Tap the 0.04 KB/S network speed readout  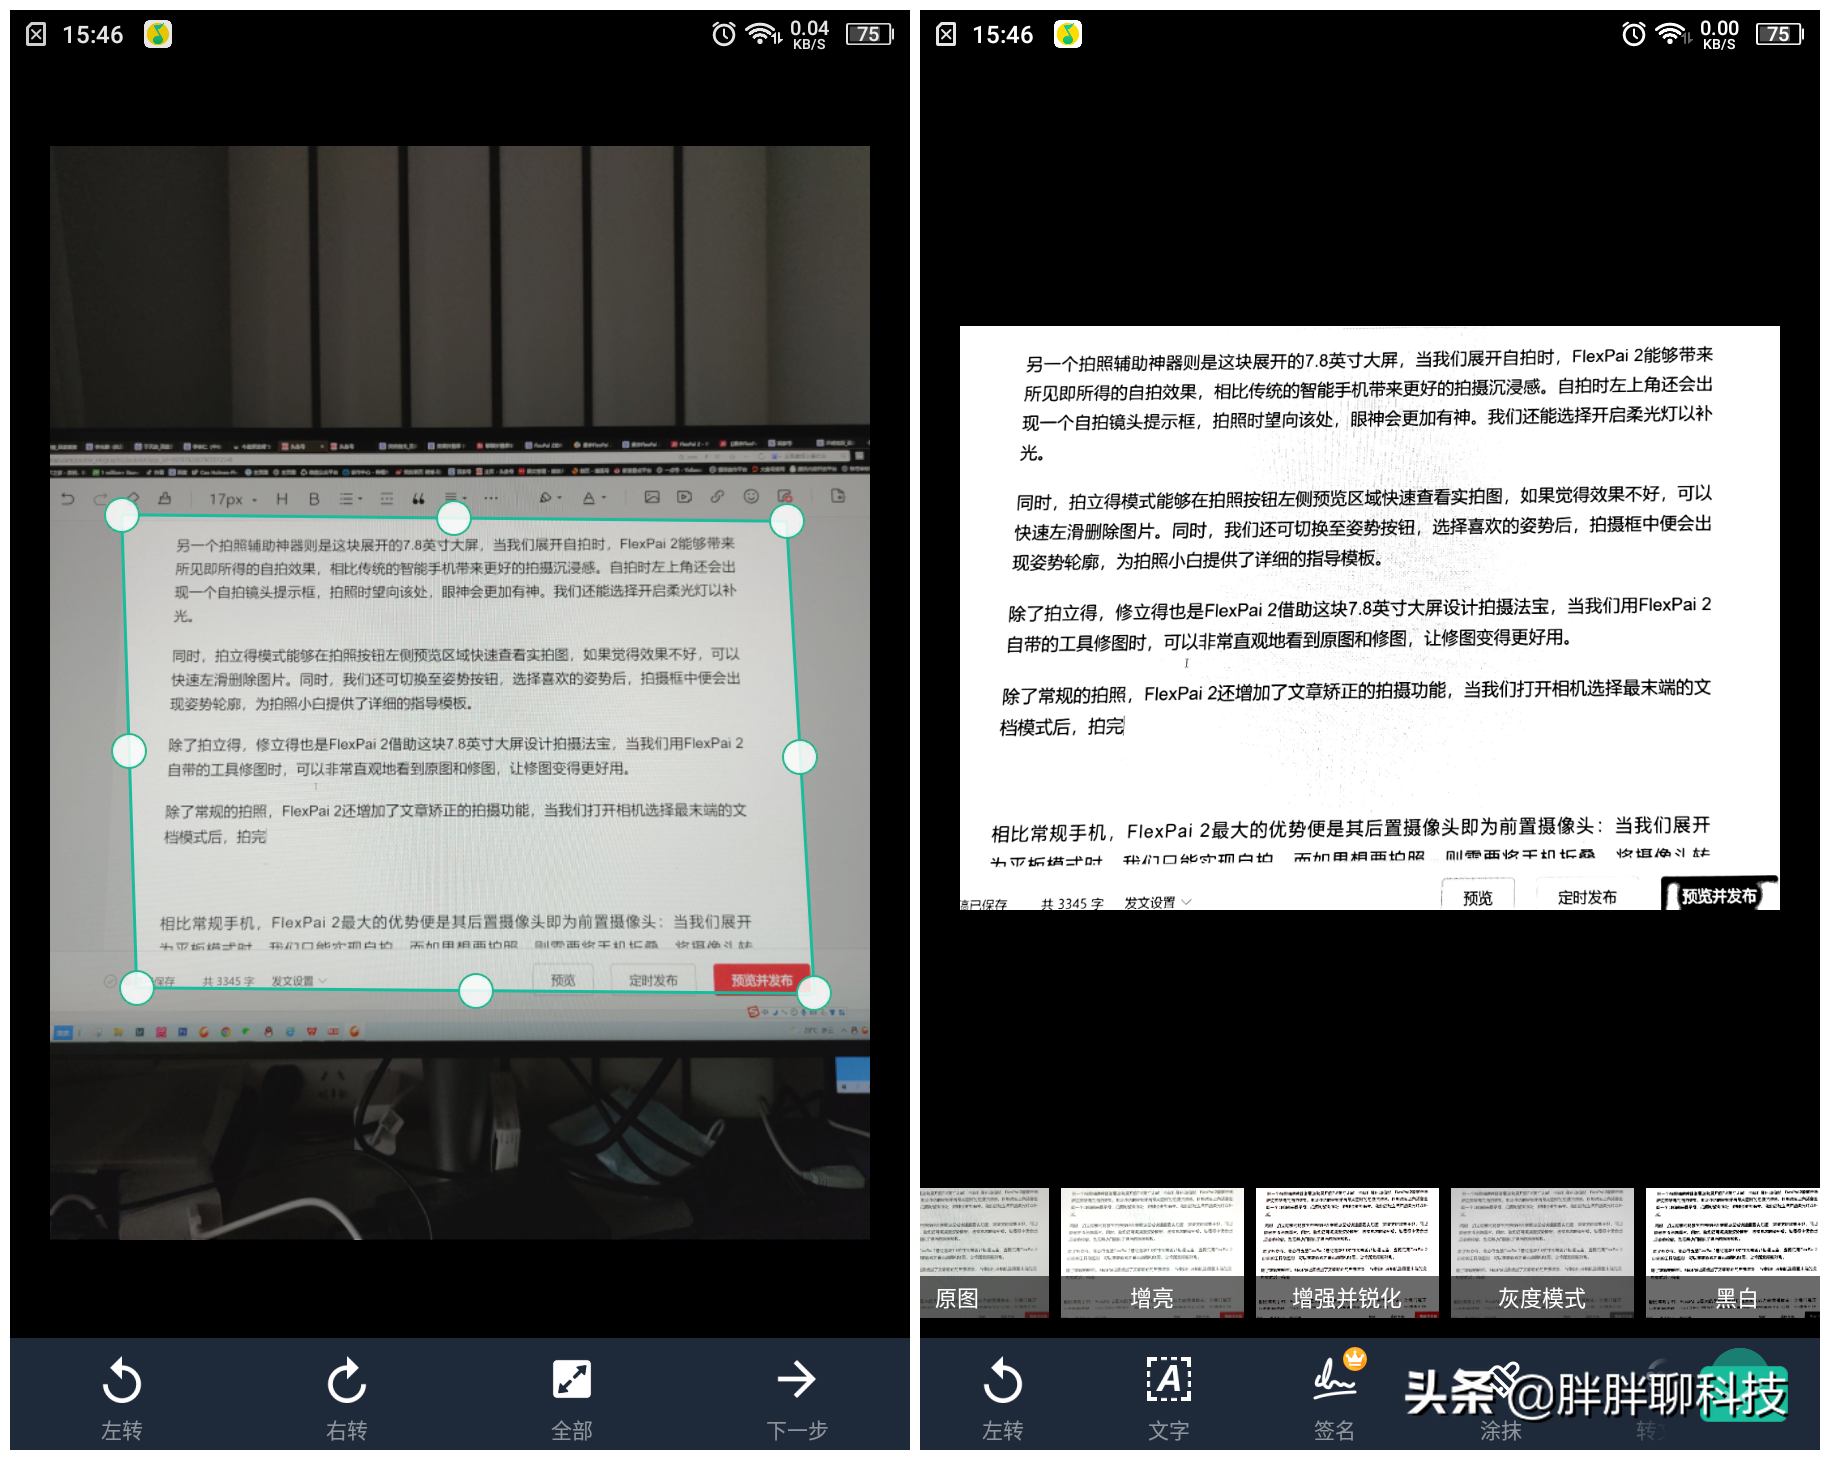click(x=809, y=35)
